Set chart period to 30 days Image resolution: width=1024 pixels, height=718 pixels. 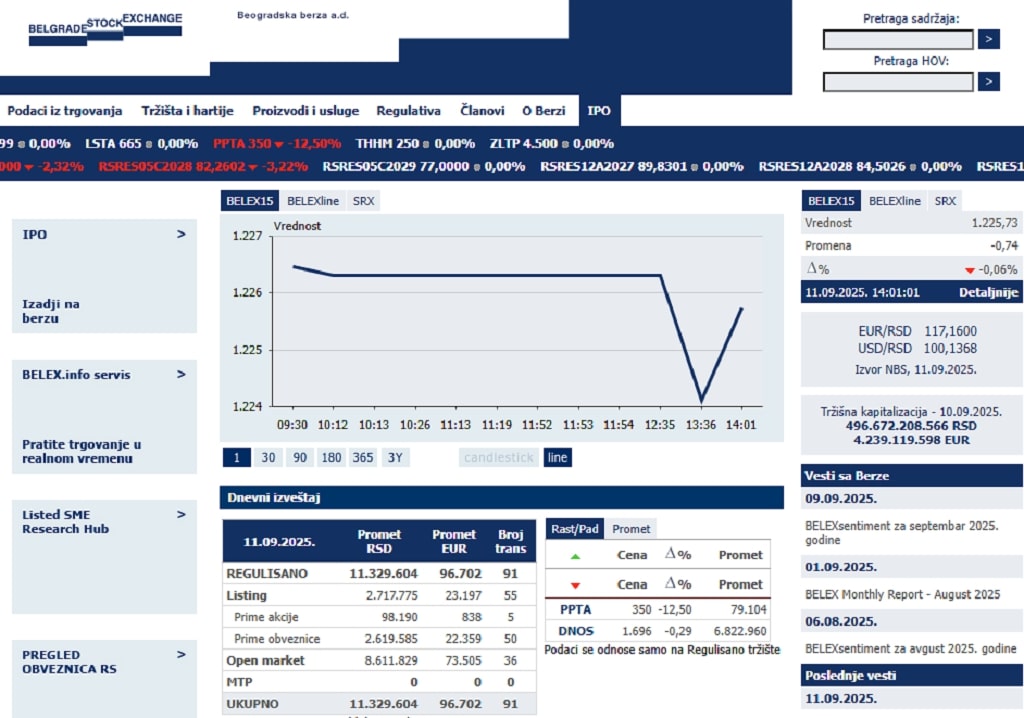(x=268, y=457)
